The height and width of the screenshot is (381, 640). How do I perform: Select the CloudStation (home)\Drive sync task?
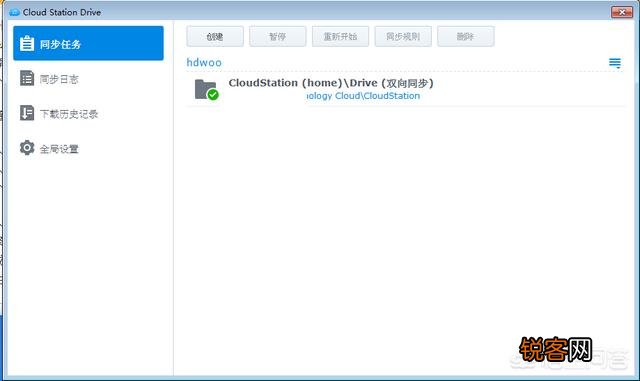pos(405,89)
